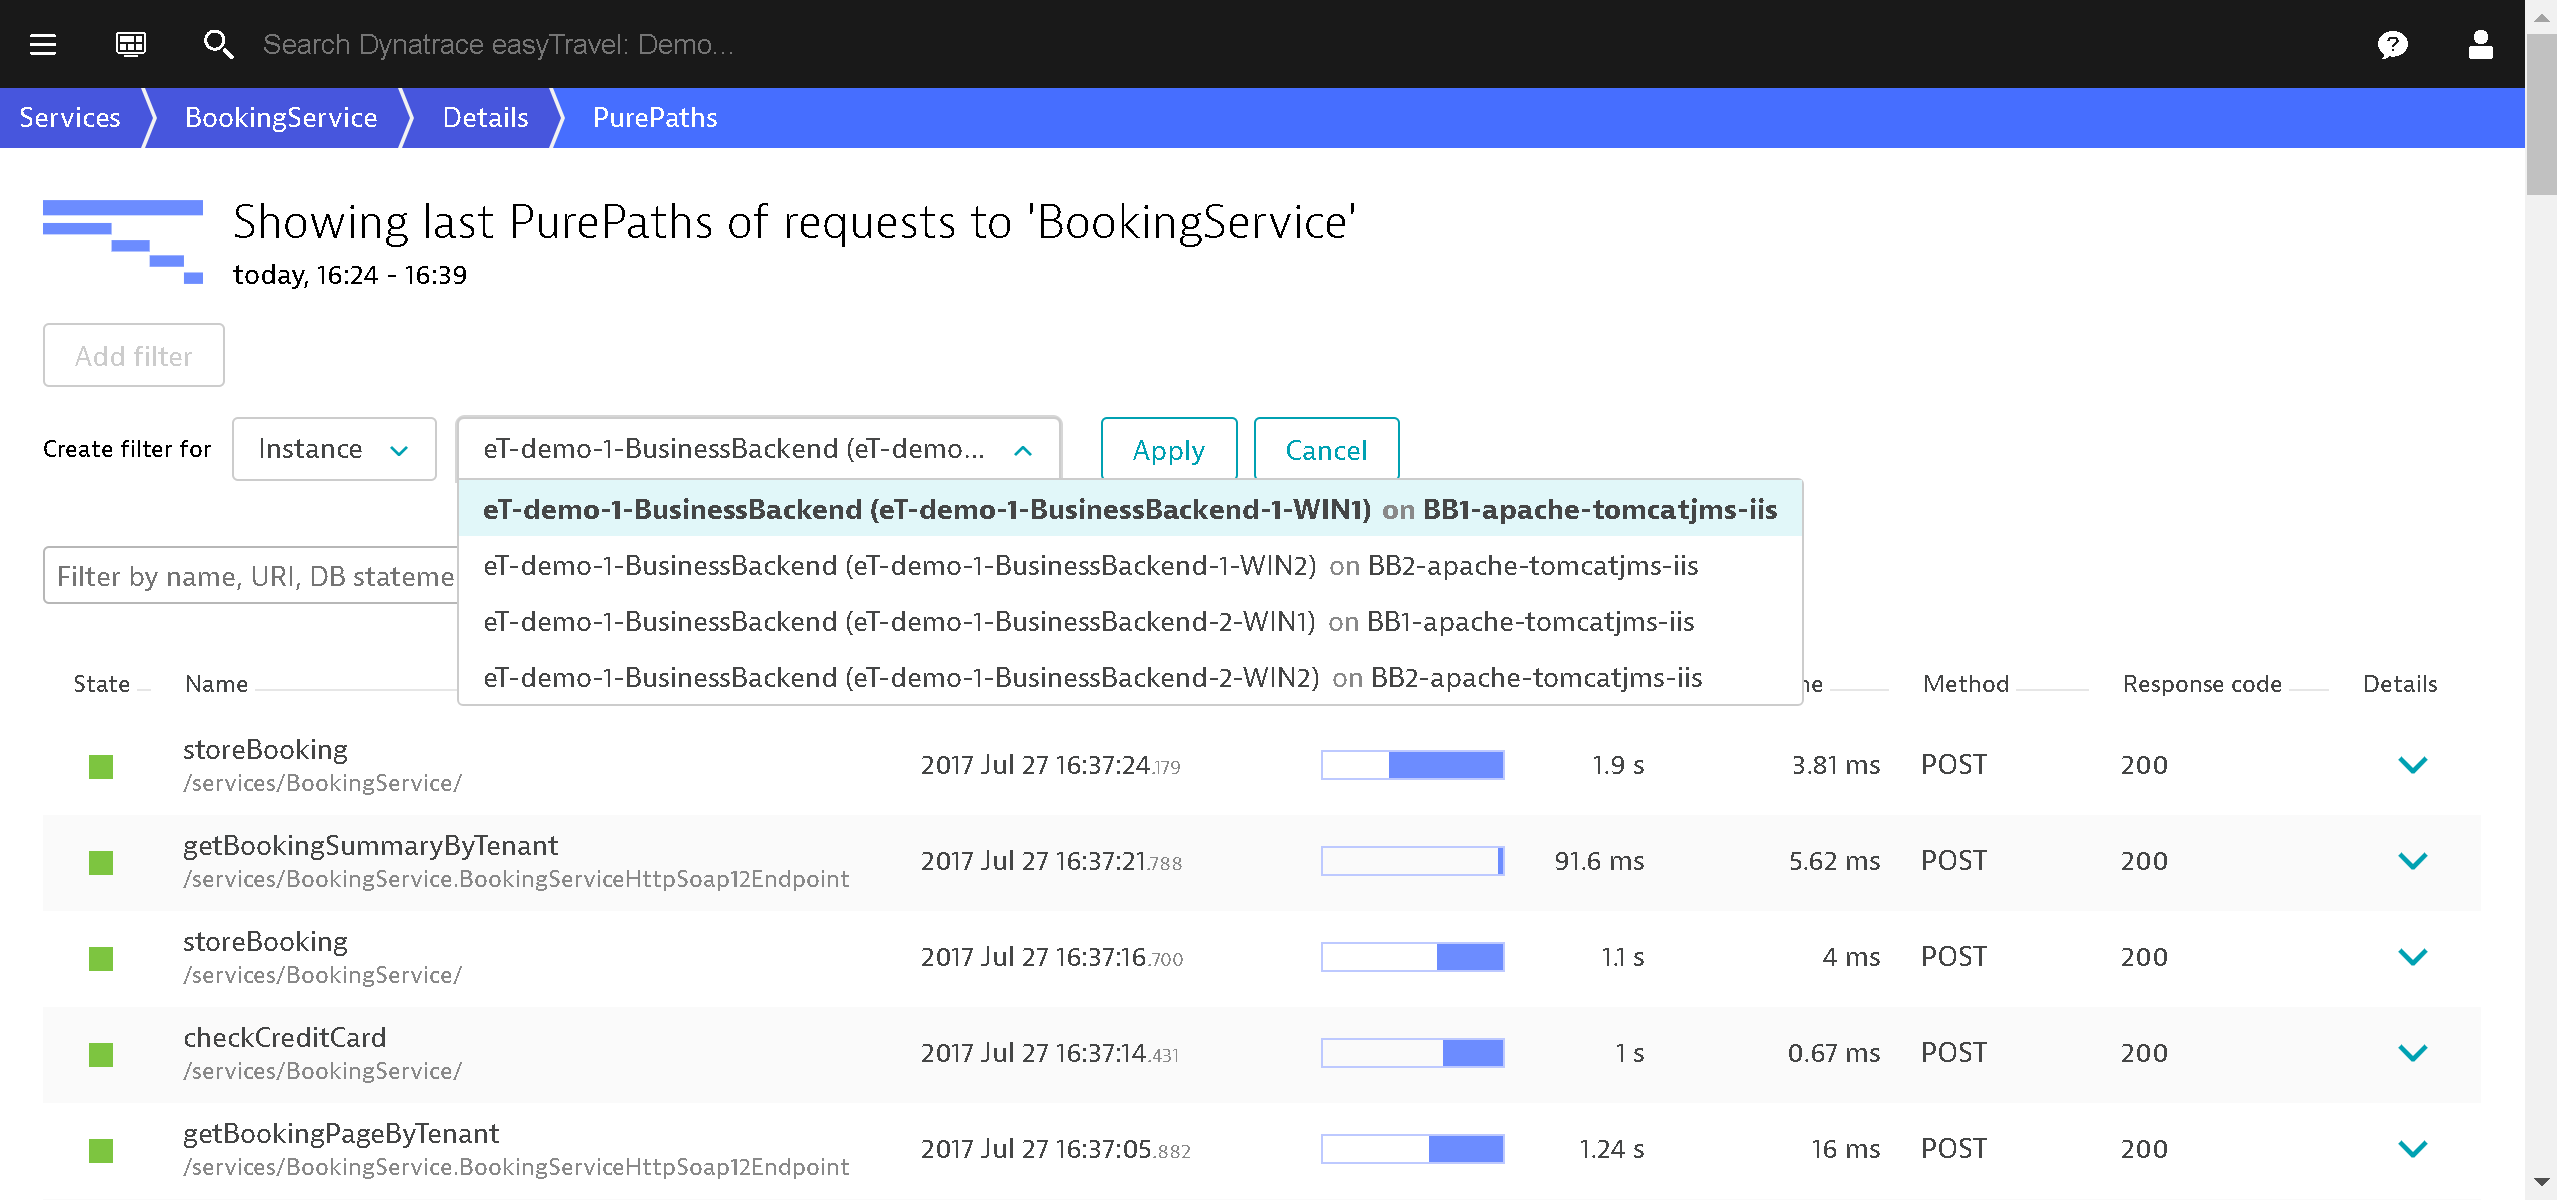This screenshot has width=2557, height=1200.
Task: Click the search magnifier icon
Action: point(218,44)
